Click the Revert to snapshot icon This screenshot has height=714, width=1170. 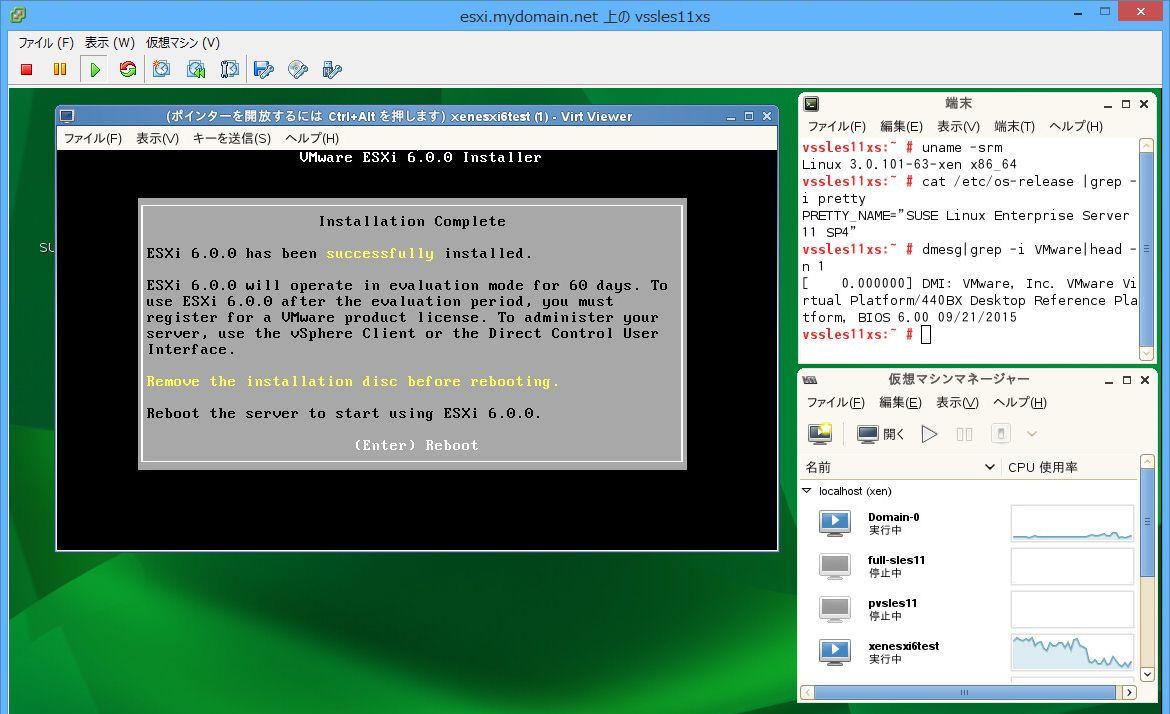(x=195, y=69)
